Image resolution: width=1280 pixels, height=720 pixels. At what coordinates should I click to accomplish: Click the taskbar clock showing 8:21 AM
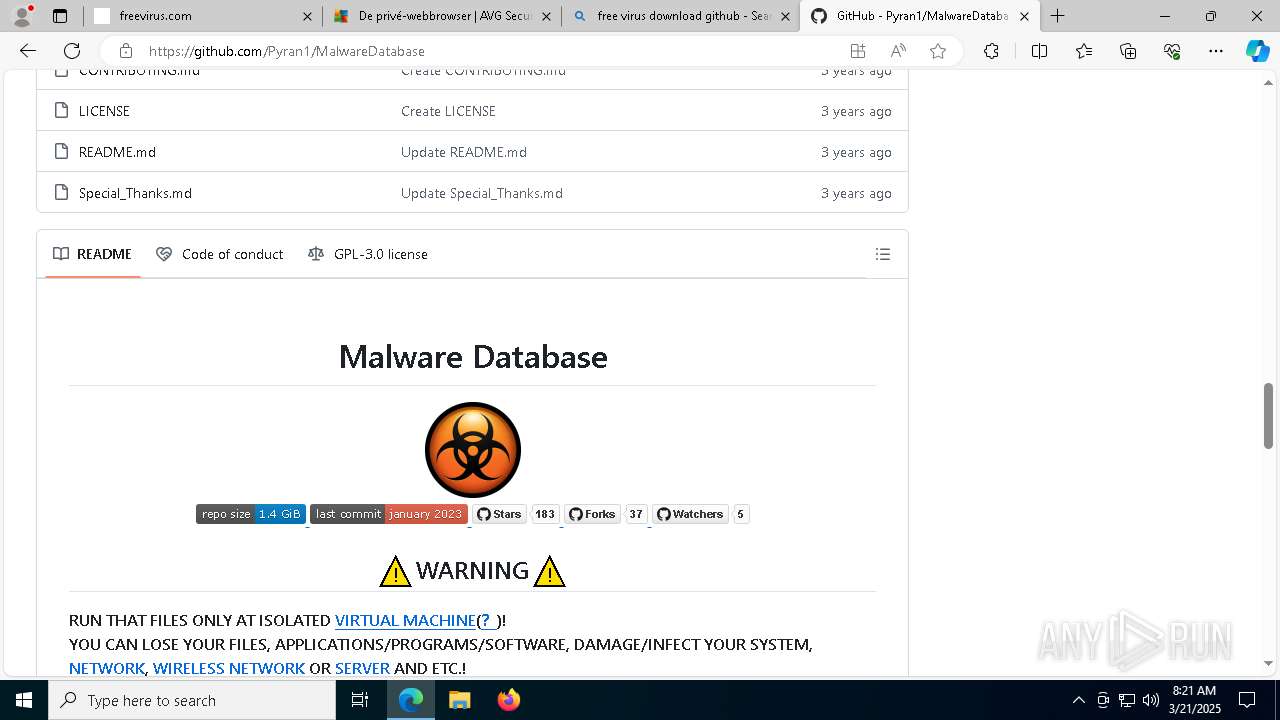point(1193,700)
